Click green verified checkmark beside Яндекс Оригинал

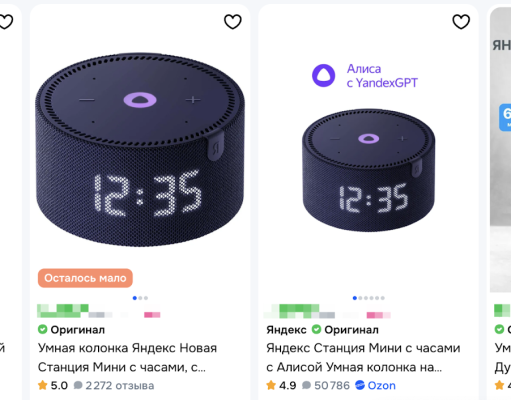coord(316,330)
